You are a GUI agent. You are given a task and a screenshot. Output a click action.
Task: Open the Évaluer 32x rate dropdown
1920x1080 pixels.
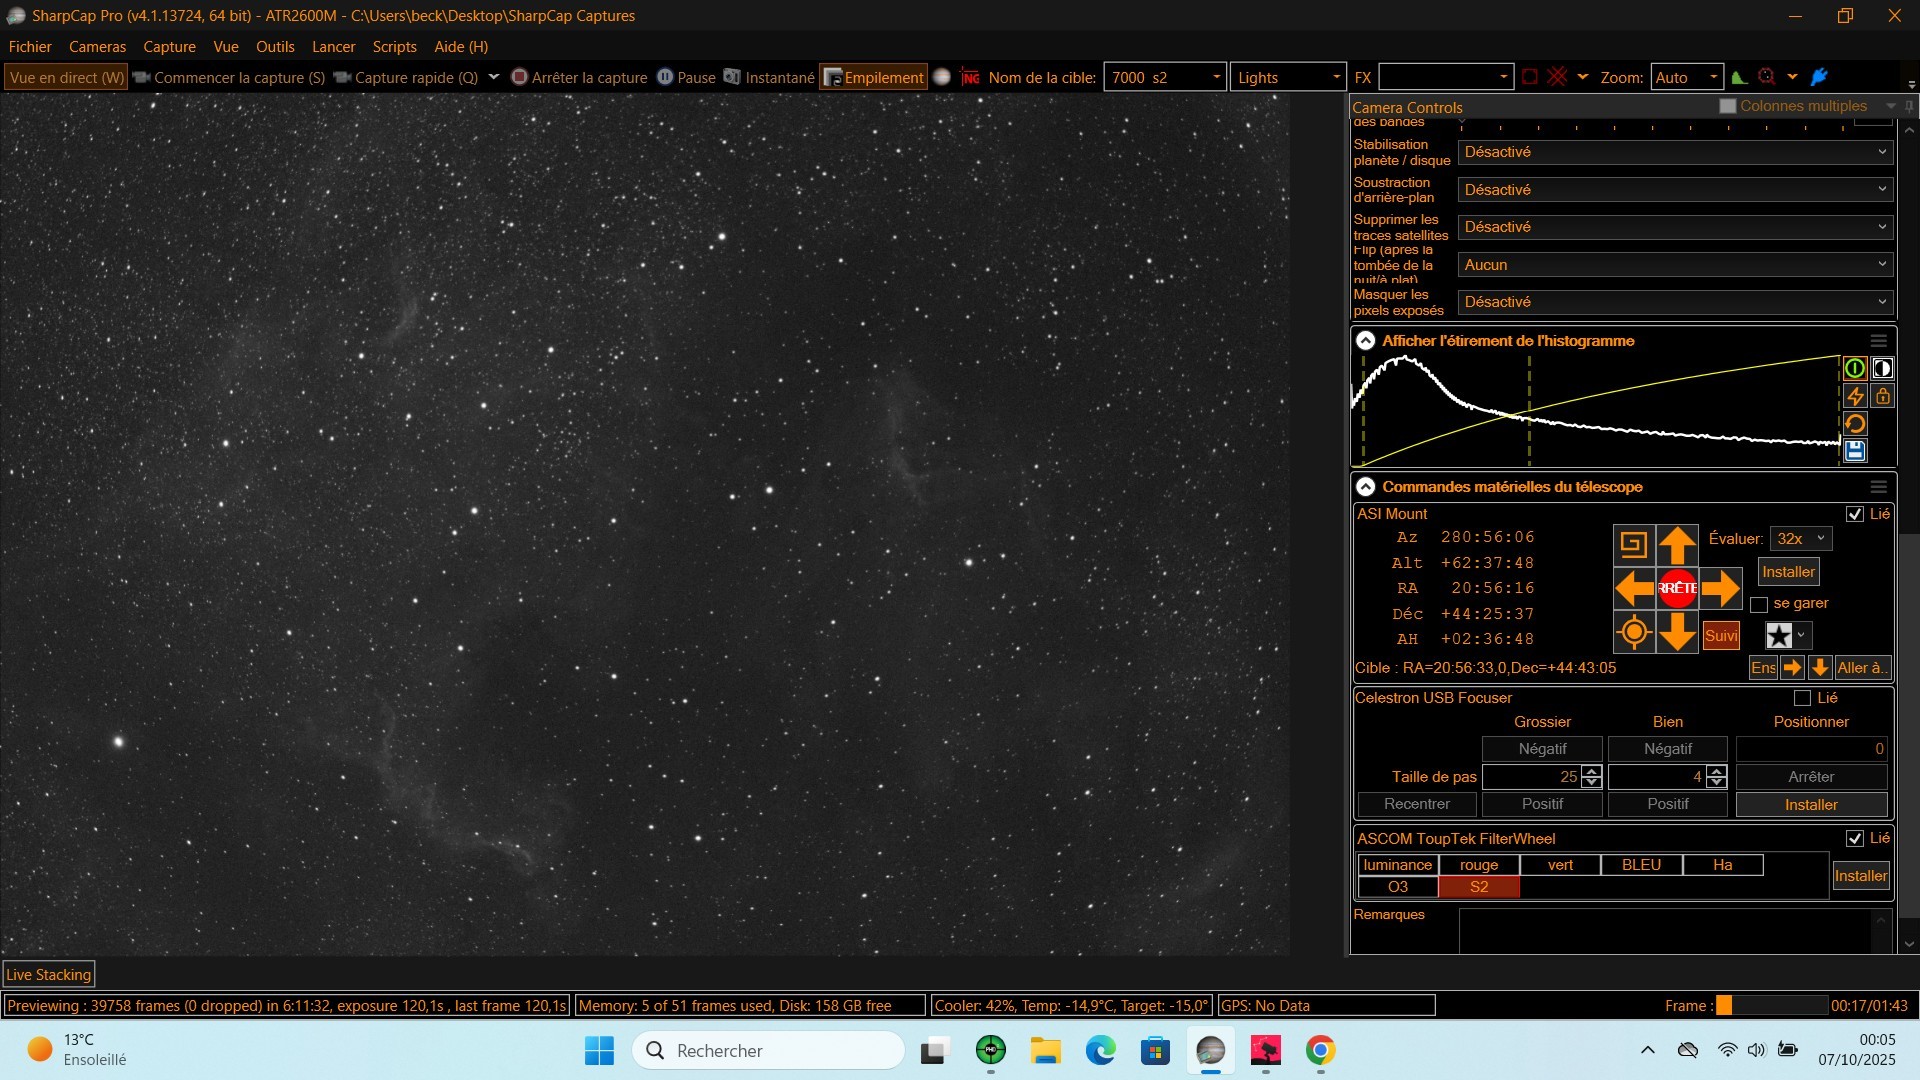(x=1802, y=539)
